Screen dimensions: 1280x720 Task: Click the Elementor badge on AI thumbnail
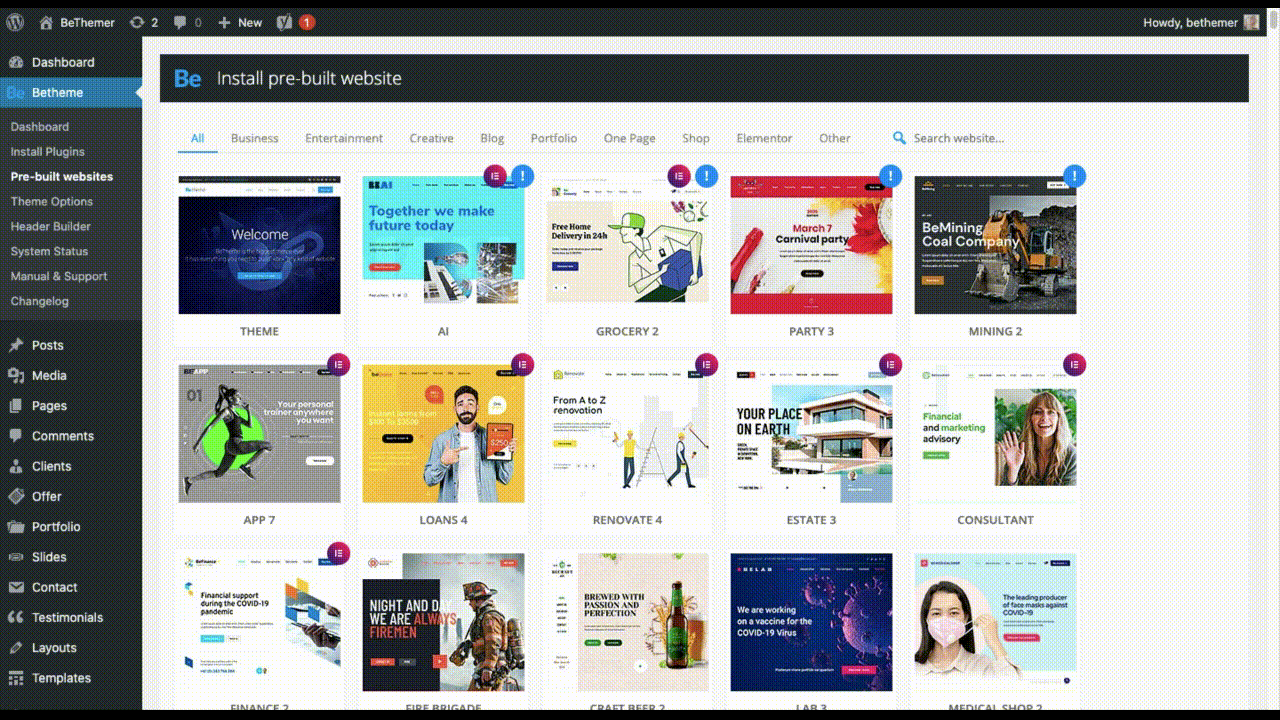tap(494, 176)
